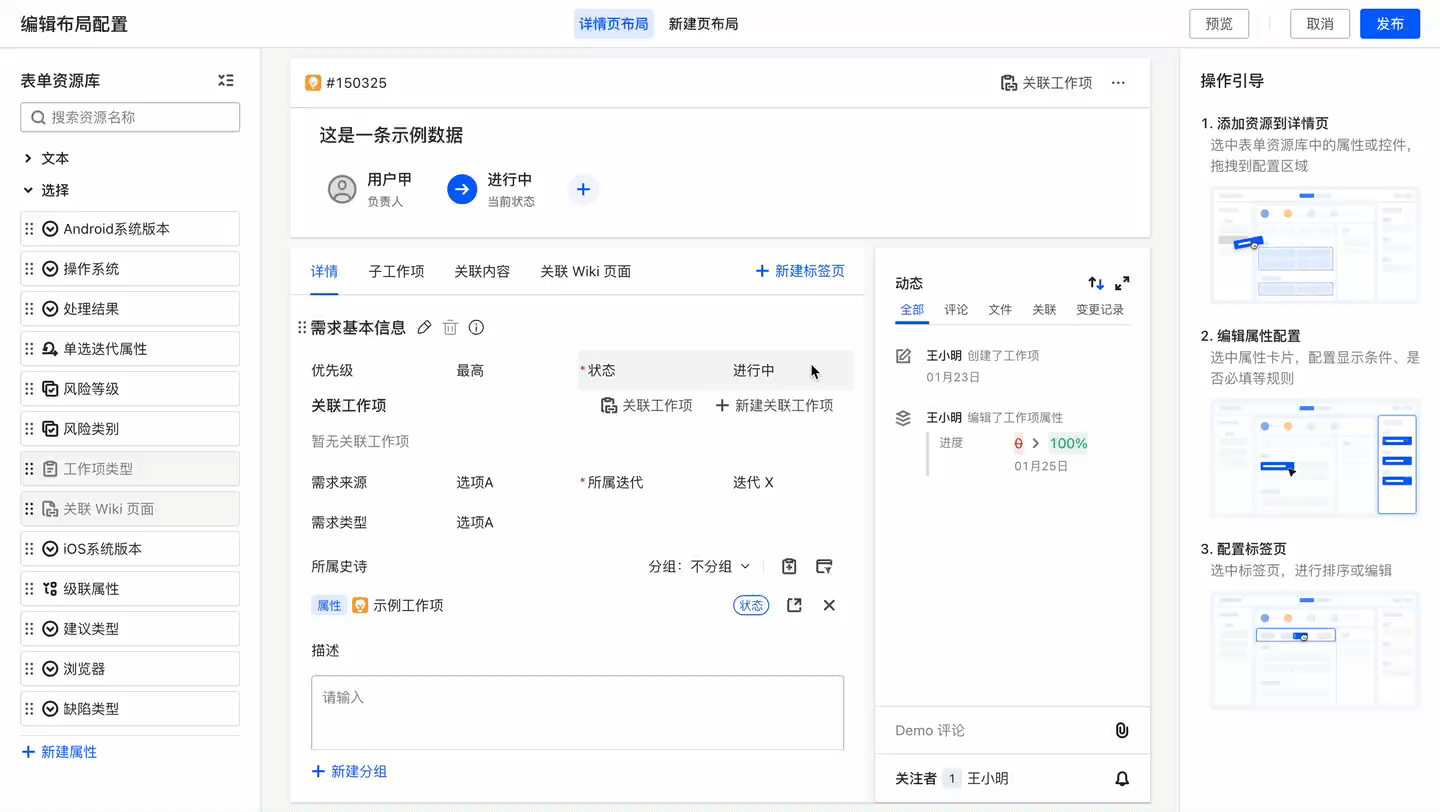
Task: Select 变更记录 tab in 动态 panel
Action: (1100, 309)
